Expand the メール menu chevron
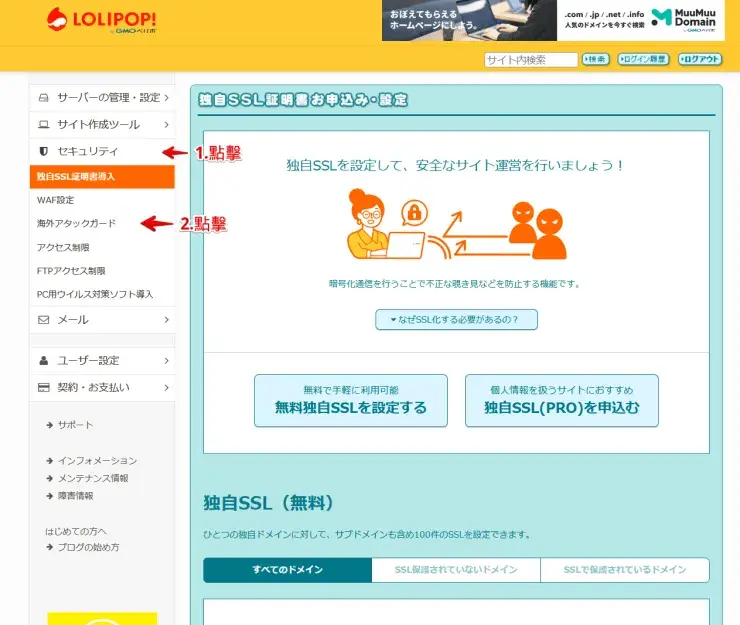The height and width of the screenshot is (625, 740). click(x=167, y=320)
